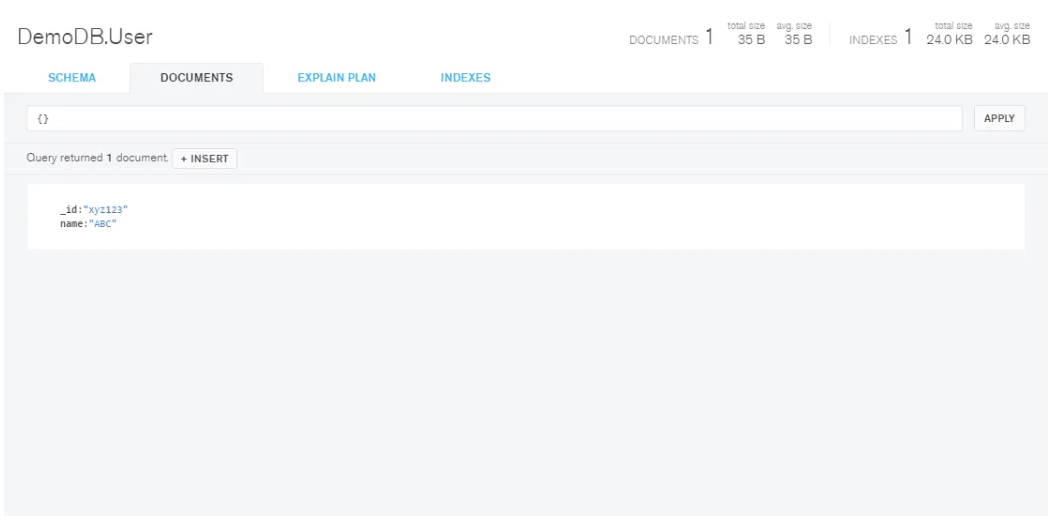Viewport: 1053px width, 521px height.
Task: Click the query filter input field
Action: 494,118
